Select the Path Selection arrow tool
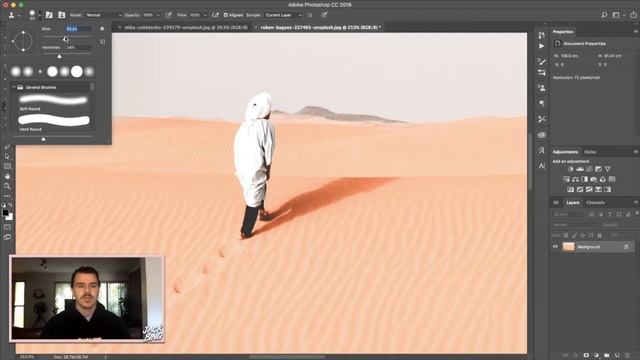Viewport: 640px width, 360px height. (x=7, y=157)
